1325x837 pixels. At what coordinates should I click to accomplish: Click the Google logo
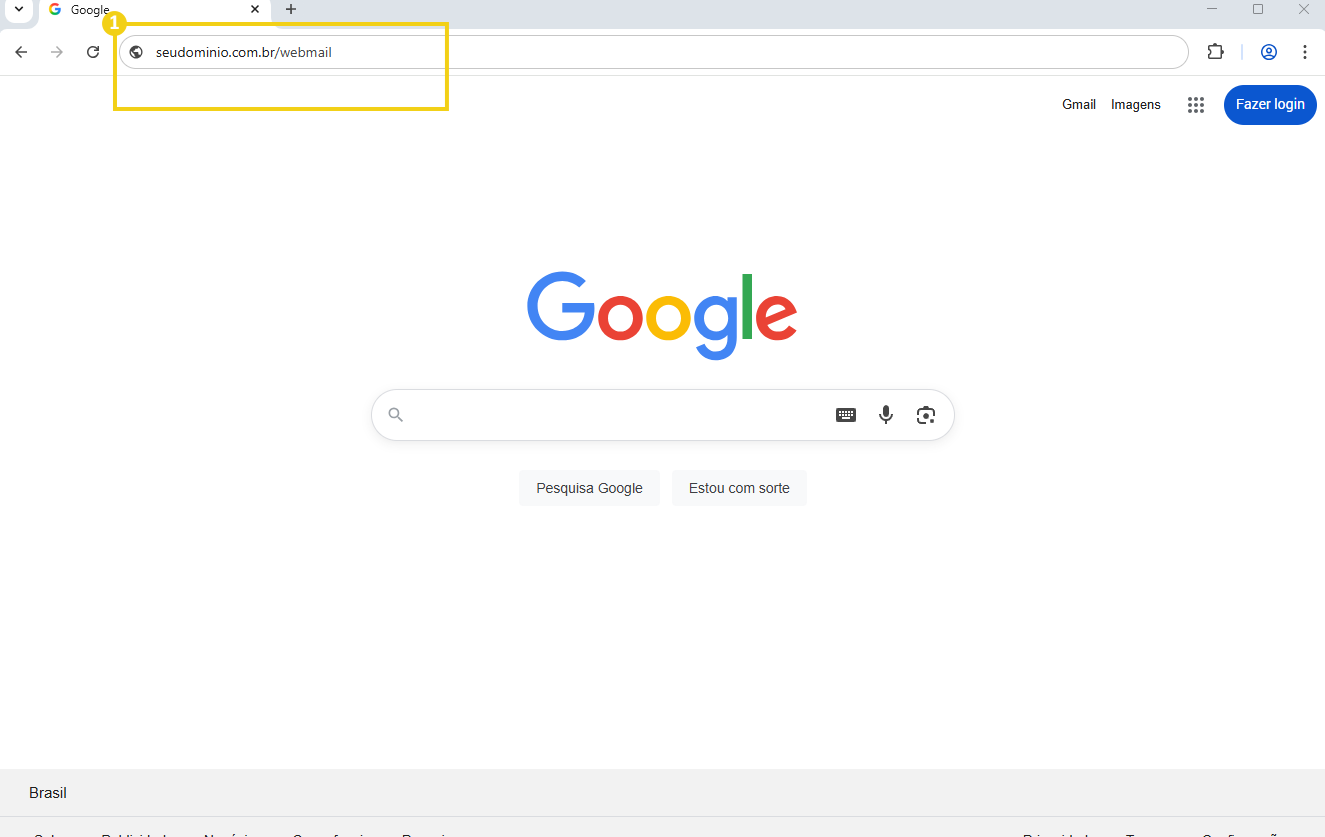662,315
